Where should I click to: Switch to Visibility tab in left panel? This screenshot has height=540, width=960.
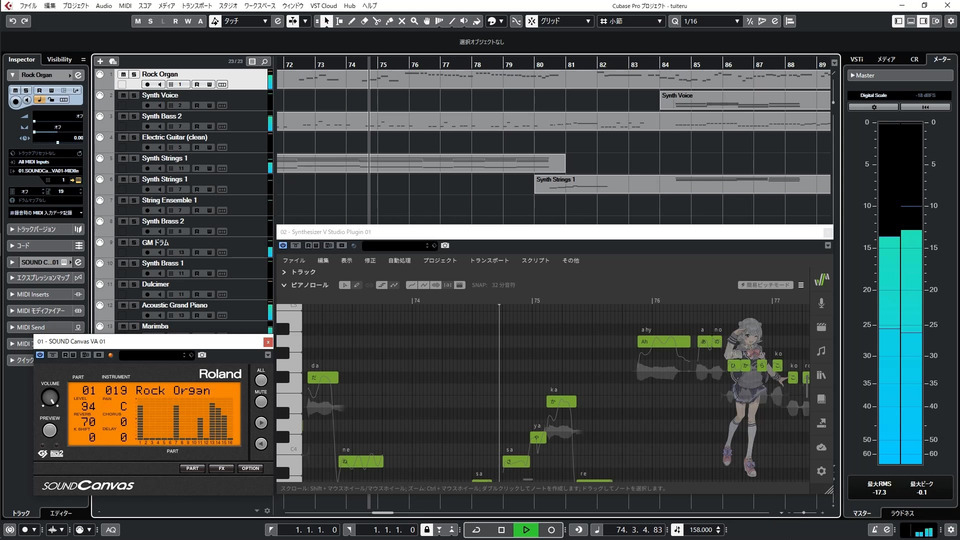coord(59,59)
